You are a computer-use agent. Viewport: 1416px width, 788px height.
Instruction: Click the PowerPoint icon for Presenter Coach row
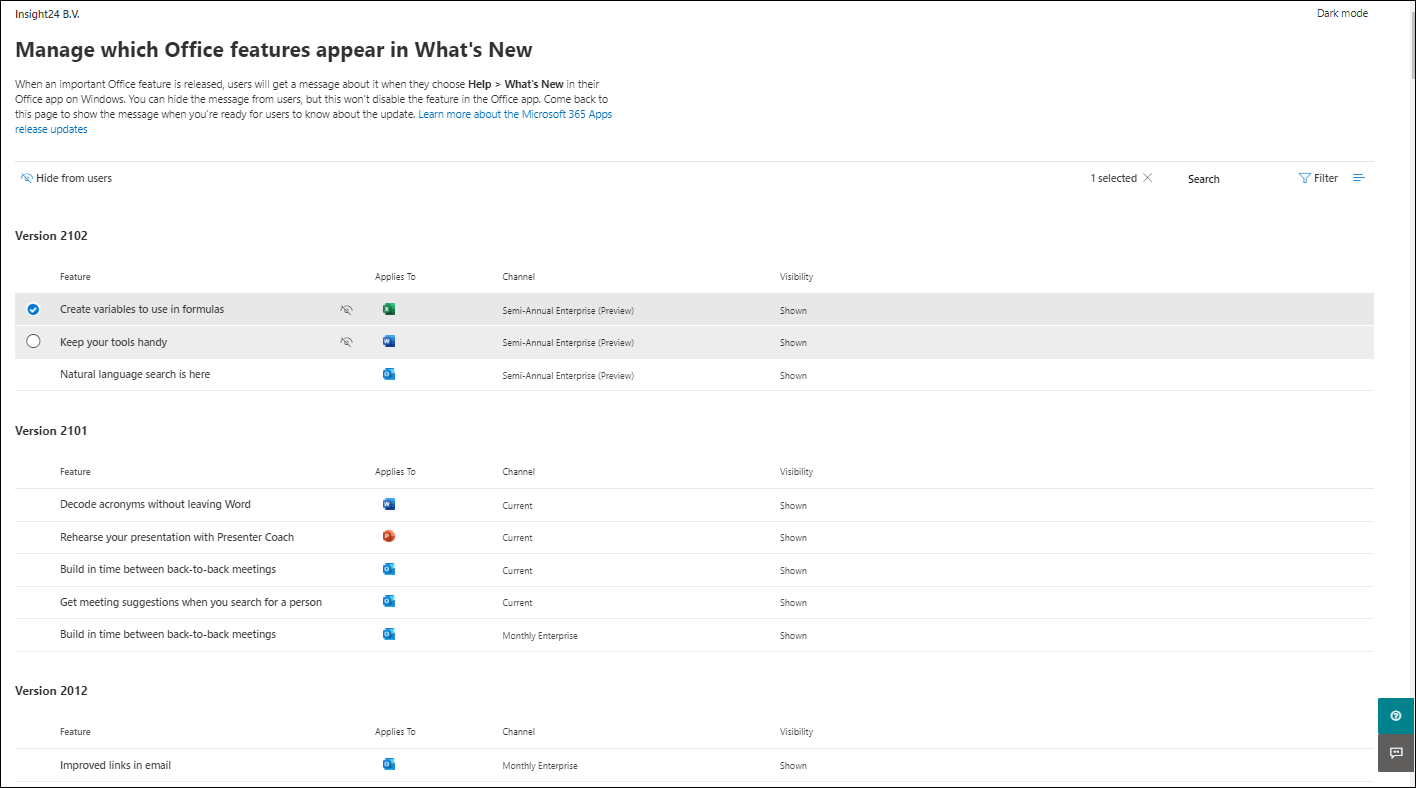pos(389,536)
